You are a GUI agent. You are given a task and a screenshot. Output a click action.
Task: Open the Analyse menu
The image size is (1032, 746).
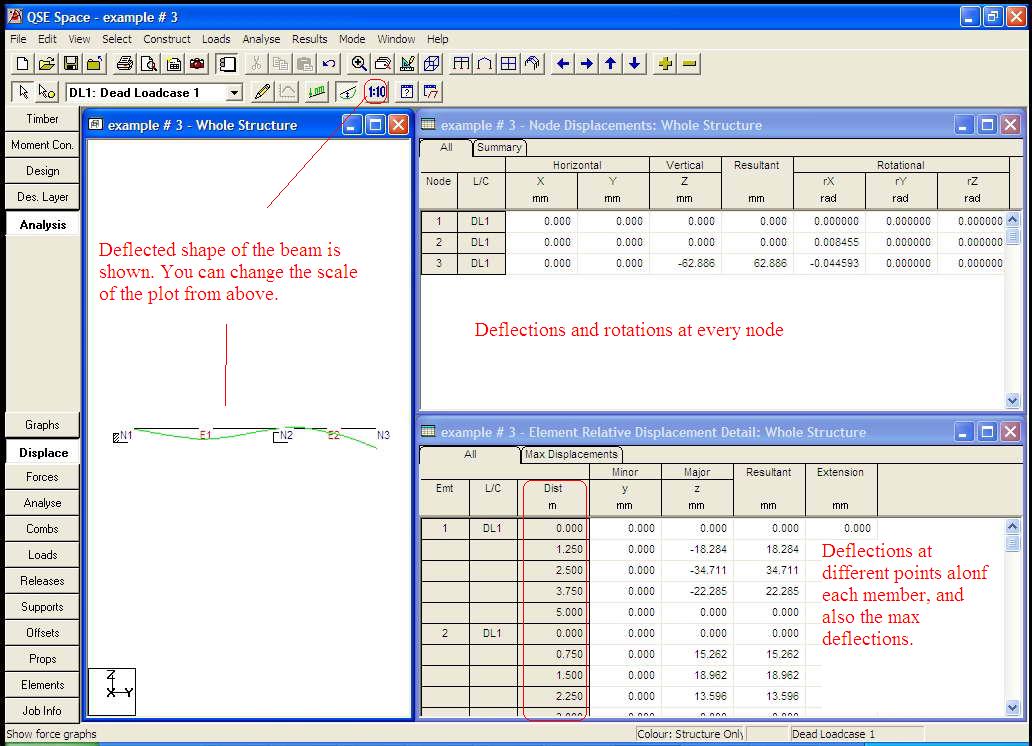261,39
